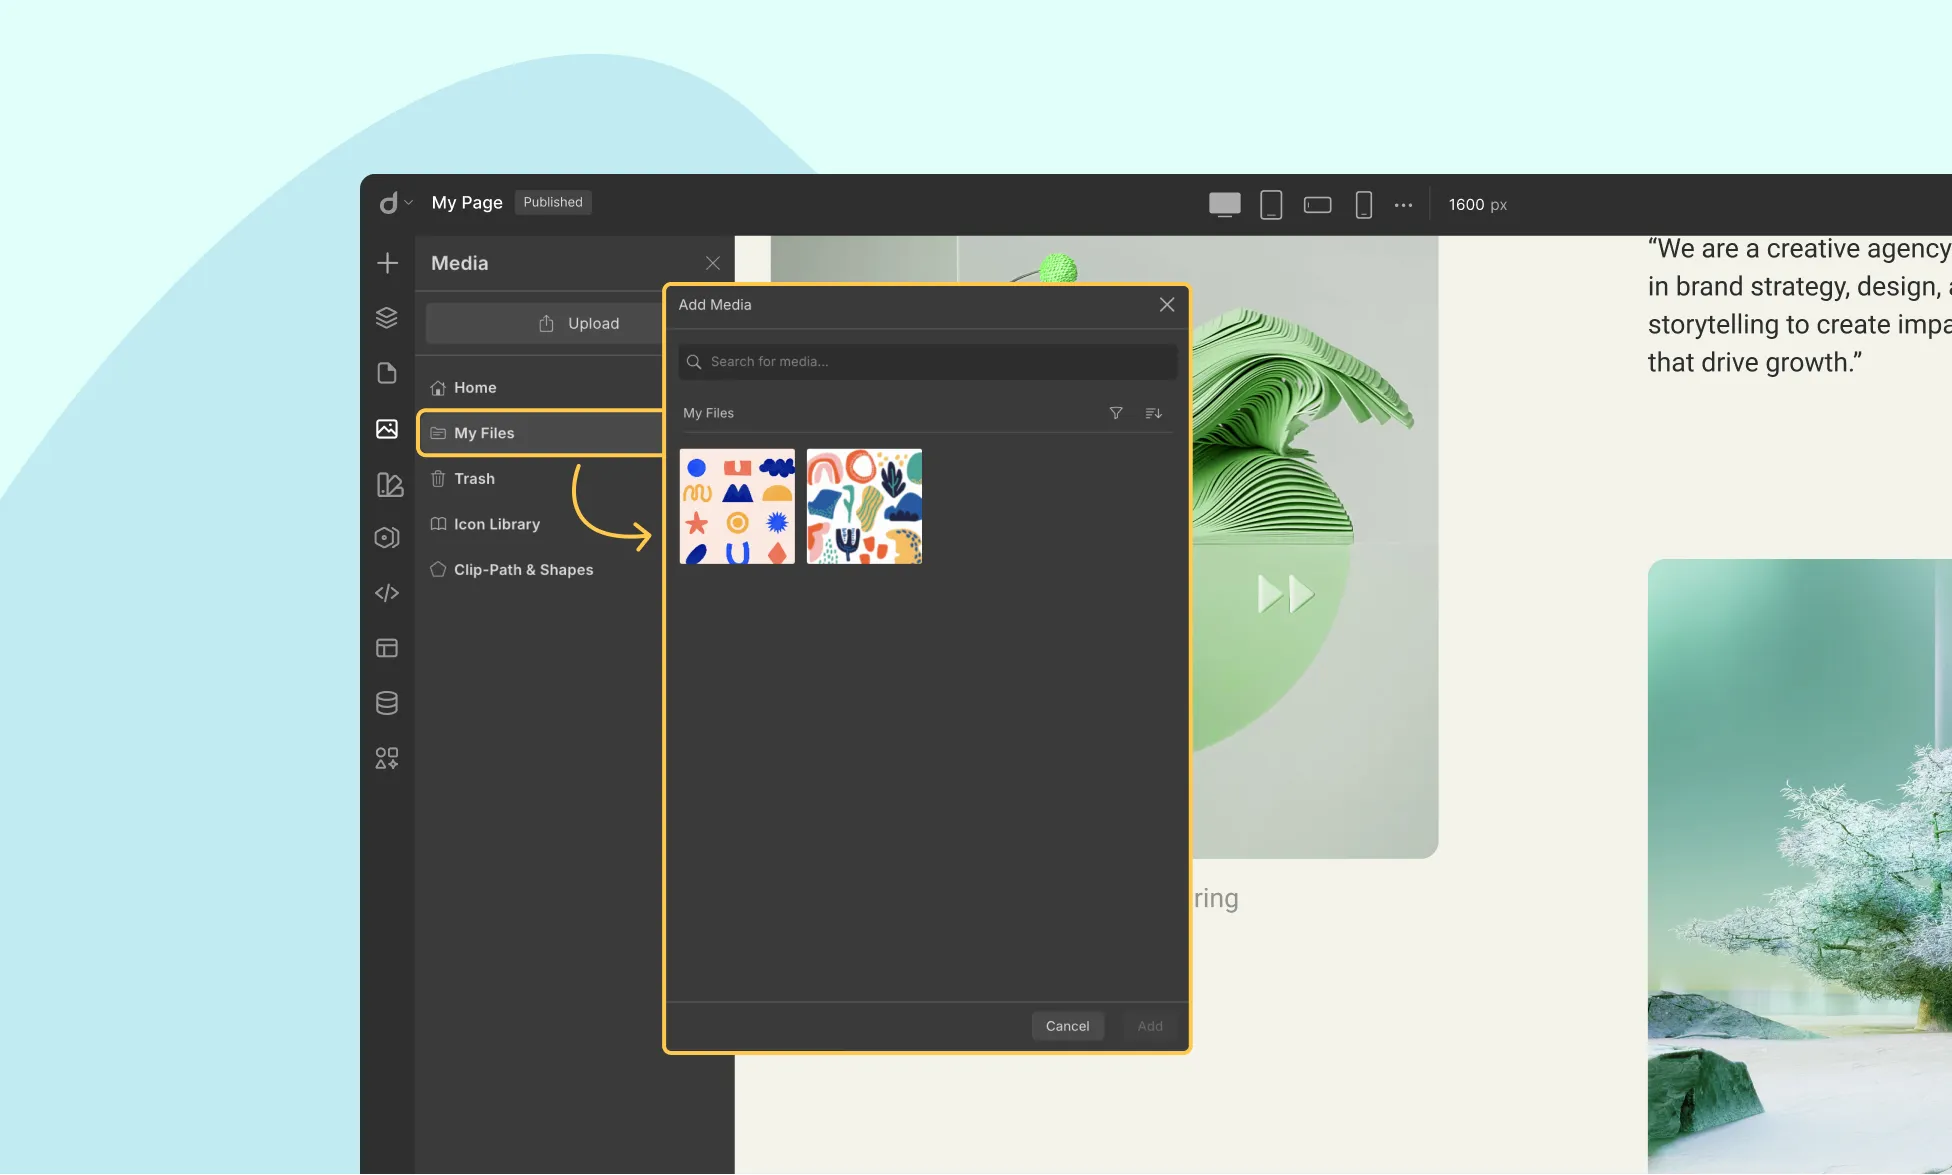The height and width of the screenshot is (1175, 1952).
Task: Open more breakpoints ellipsis menu
Action: [x=1404, y=204]
